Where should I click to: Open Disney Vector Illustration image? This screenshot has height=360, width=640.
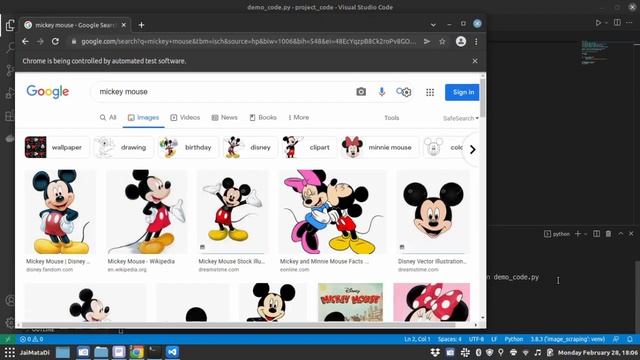click(433, 212)
